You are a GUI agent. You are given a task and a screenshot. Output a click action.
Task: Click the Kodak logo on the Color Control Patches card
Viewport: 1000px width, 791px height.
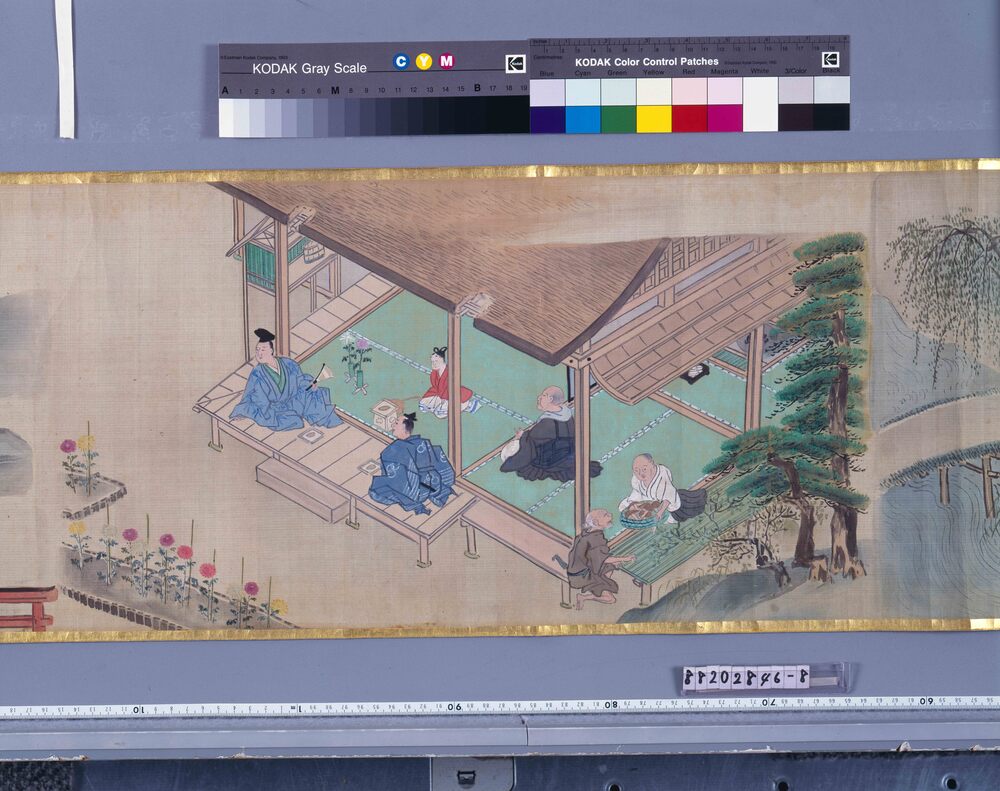pos(830,60)
